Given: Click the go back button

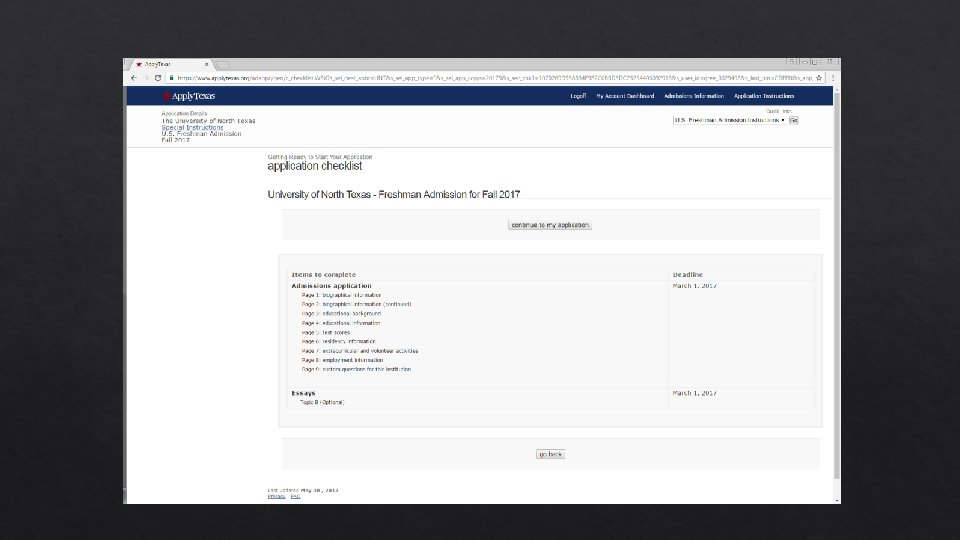Looking at the screenshot, I should 550,454.
